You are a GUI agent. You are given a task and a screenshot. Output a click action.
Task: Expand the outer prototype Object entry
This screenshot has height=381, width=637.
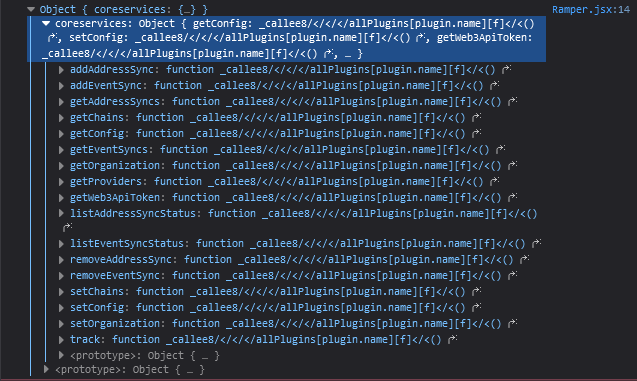click(46, 369)
